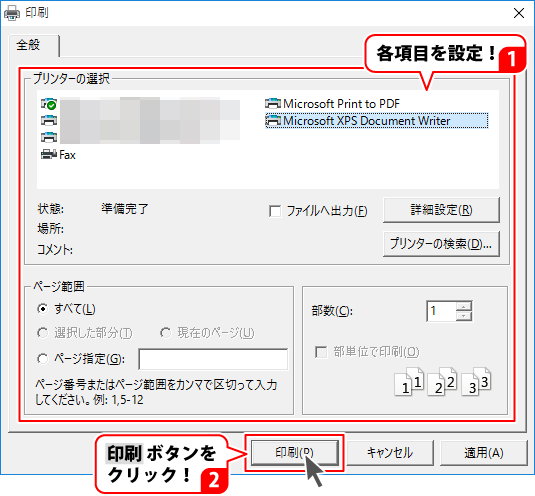Screen dimensions: 535x496
Task: Click the 印刷 button
Action: 295,453
